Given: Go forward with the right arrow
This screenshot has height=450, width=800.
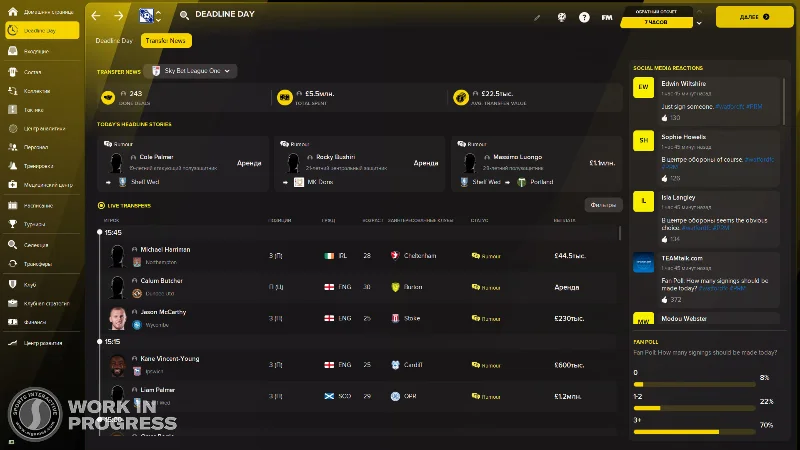Looking at the screenshot, I should pyautogui.click(x=118, y=16).
